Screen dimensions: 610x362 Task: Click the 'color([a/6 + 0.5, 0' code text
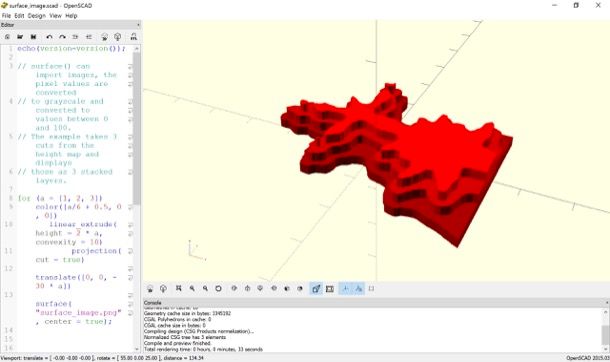[x=78, y=207]
